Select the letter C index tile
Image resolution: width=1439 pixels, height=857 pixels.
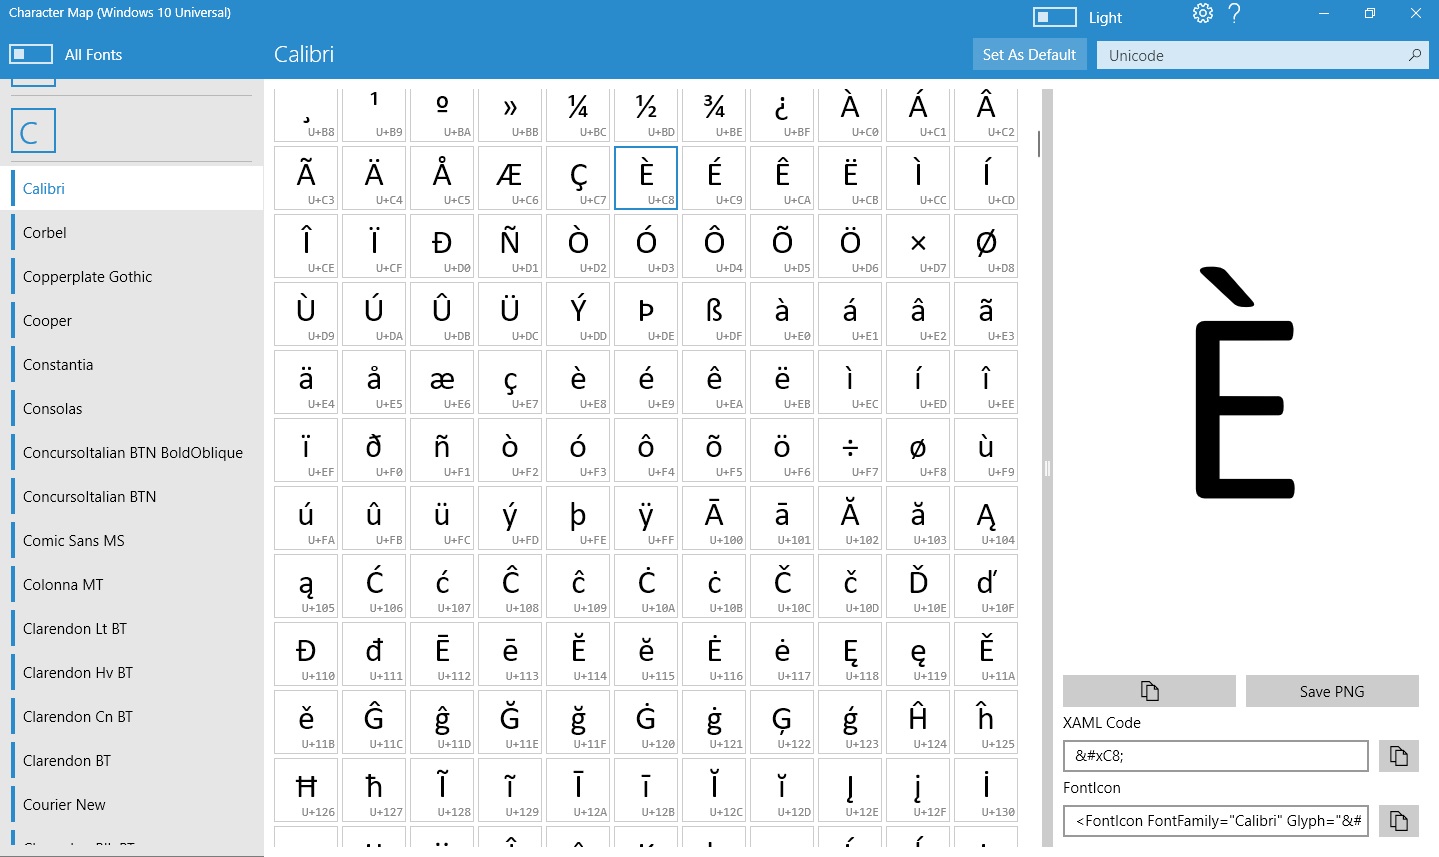tap(33, 131)
